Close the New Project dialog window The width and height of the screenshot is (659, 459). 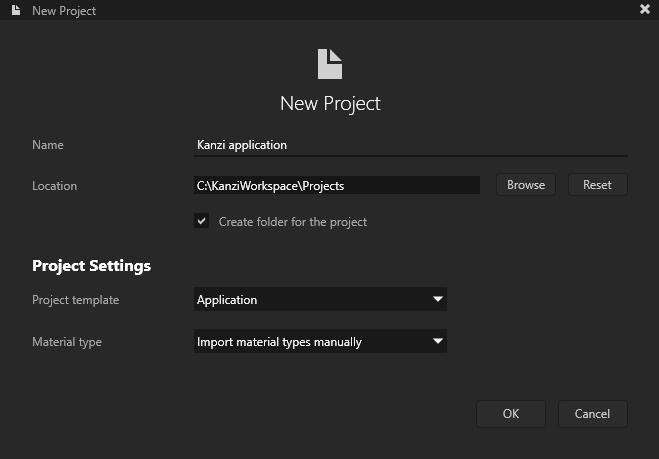tap(644, 9)
